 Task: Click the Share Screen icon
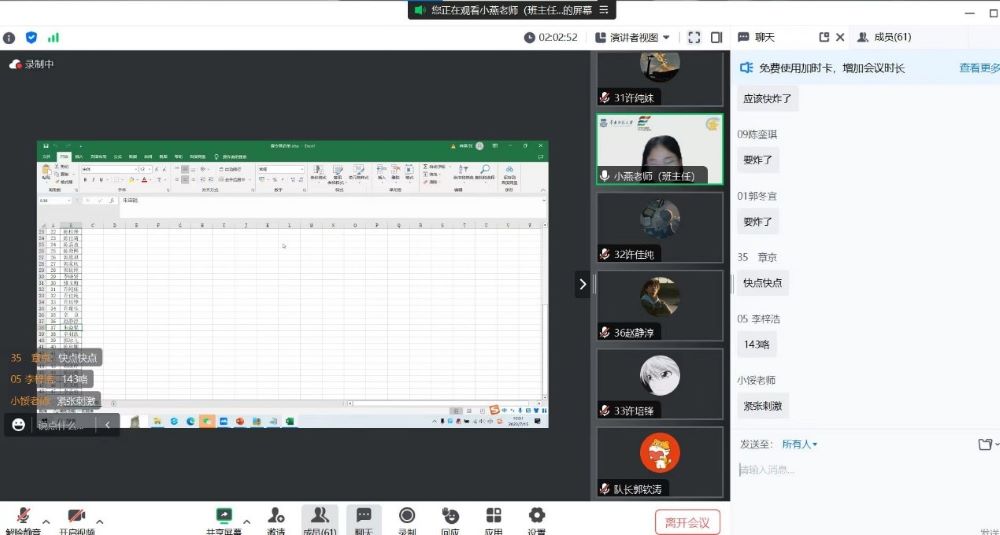224,517
